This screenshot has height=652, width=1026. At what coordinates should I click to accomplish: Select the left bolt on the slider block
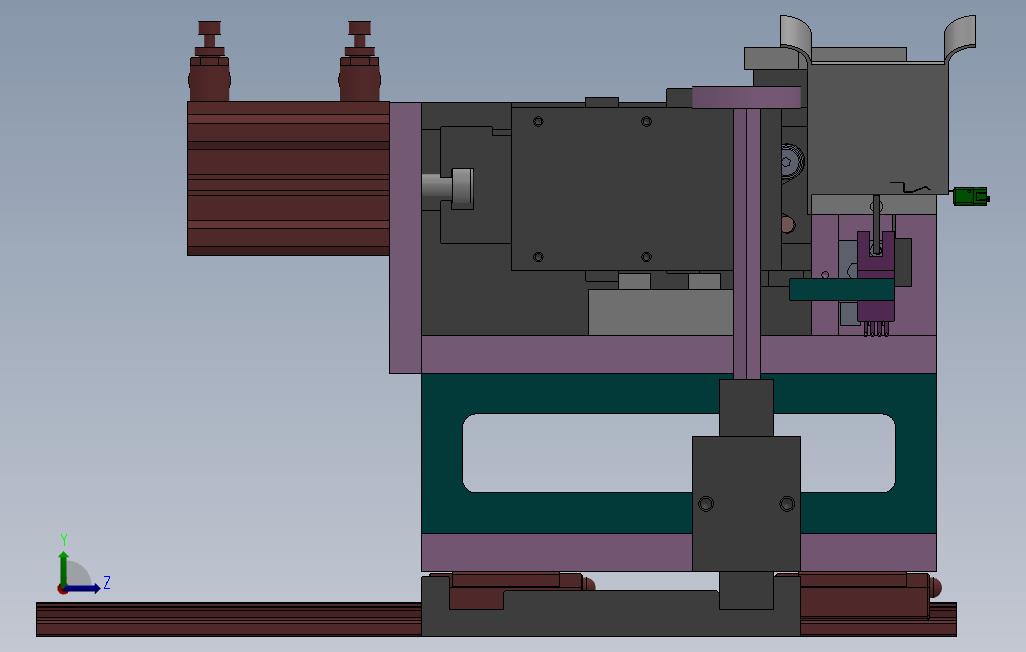(706, 504)
